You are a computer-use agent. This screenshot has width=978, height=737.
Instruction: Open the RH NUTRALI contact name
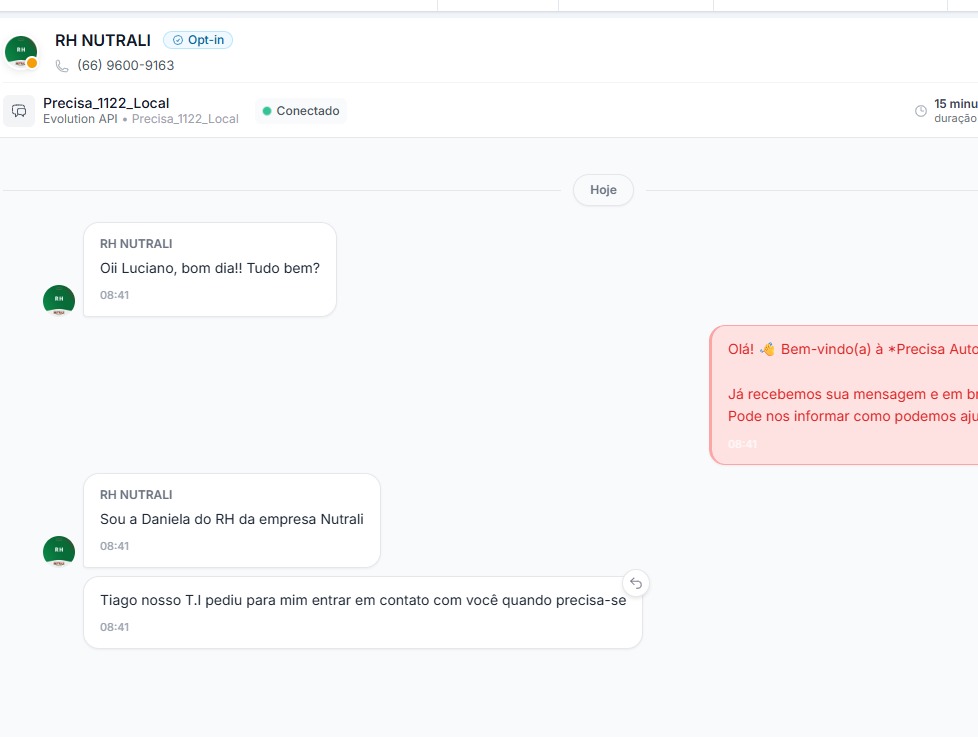pyautogui.click(x=103, y=40)
